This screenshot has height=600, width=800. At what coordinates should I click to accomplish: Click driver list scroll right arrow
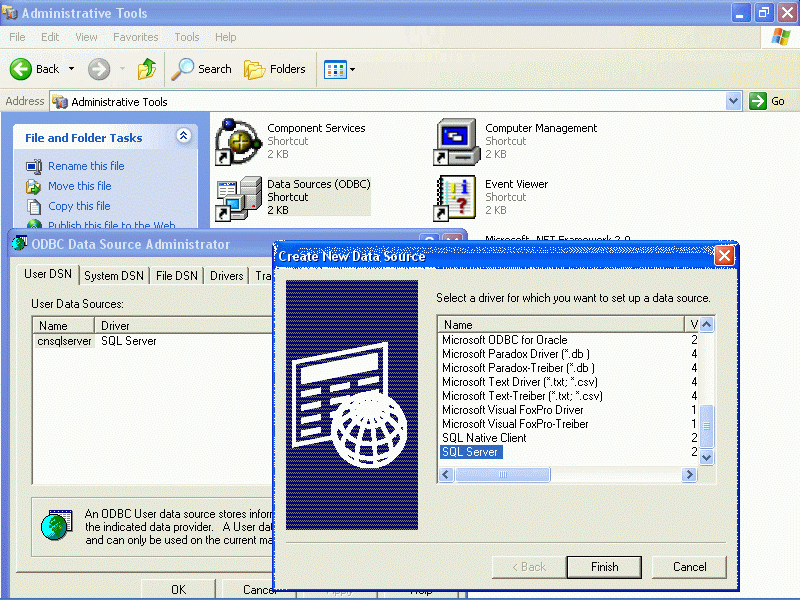(689, 475)
